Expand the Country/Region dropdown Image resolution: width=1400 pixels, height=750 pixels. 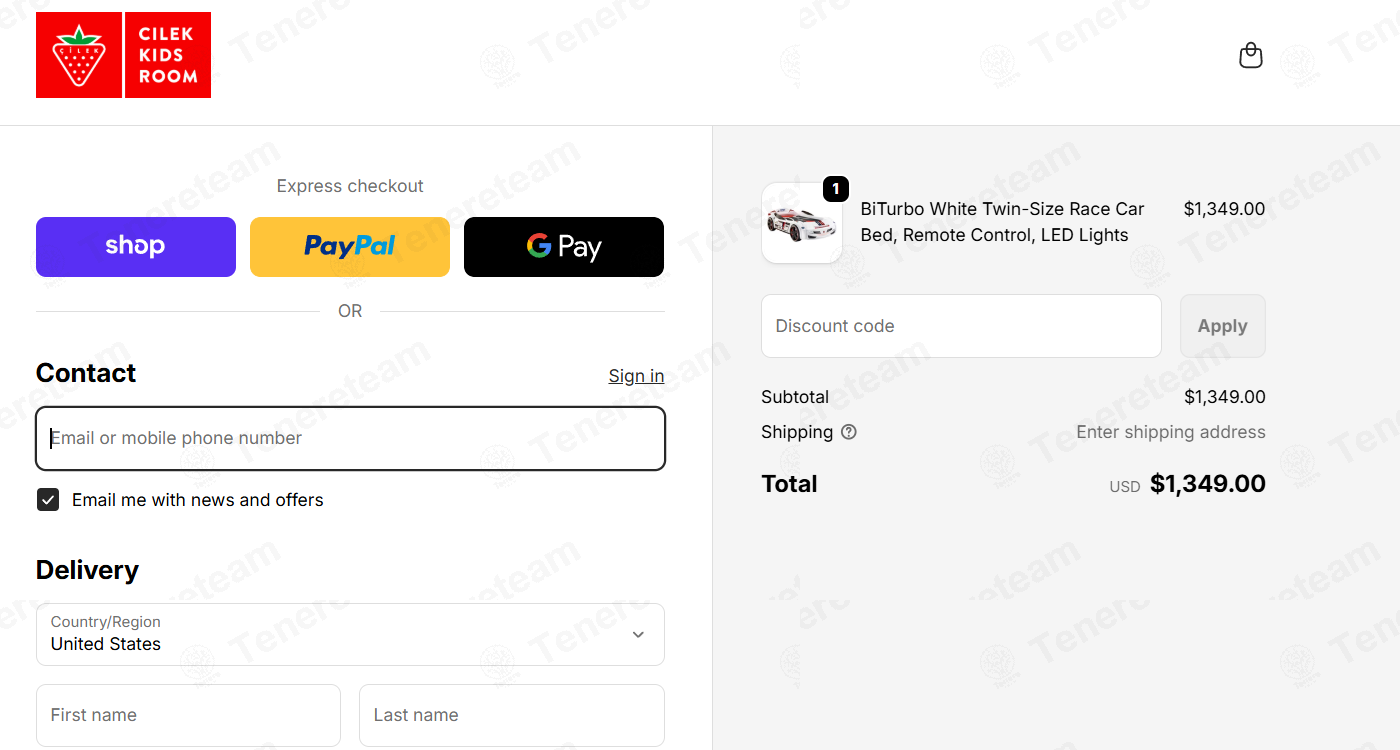(x=350, y=634)
